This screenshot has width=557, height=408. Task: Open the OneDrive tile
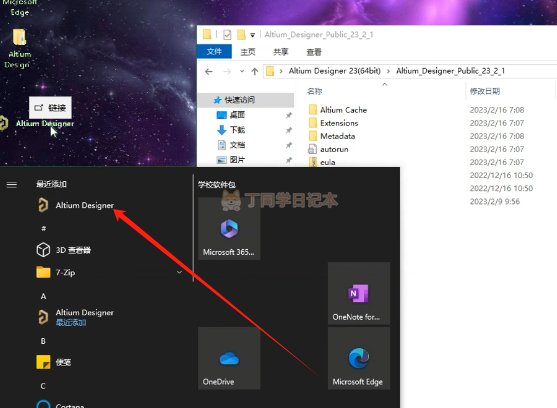click(x=229, y=358)
